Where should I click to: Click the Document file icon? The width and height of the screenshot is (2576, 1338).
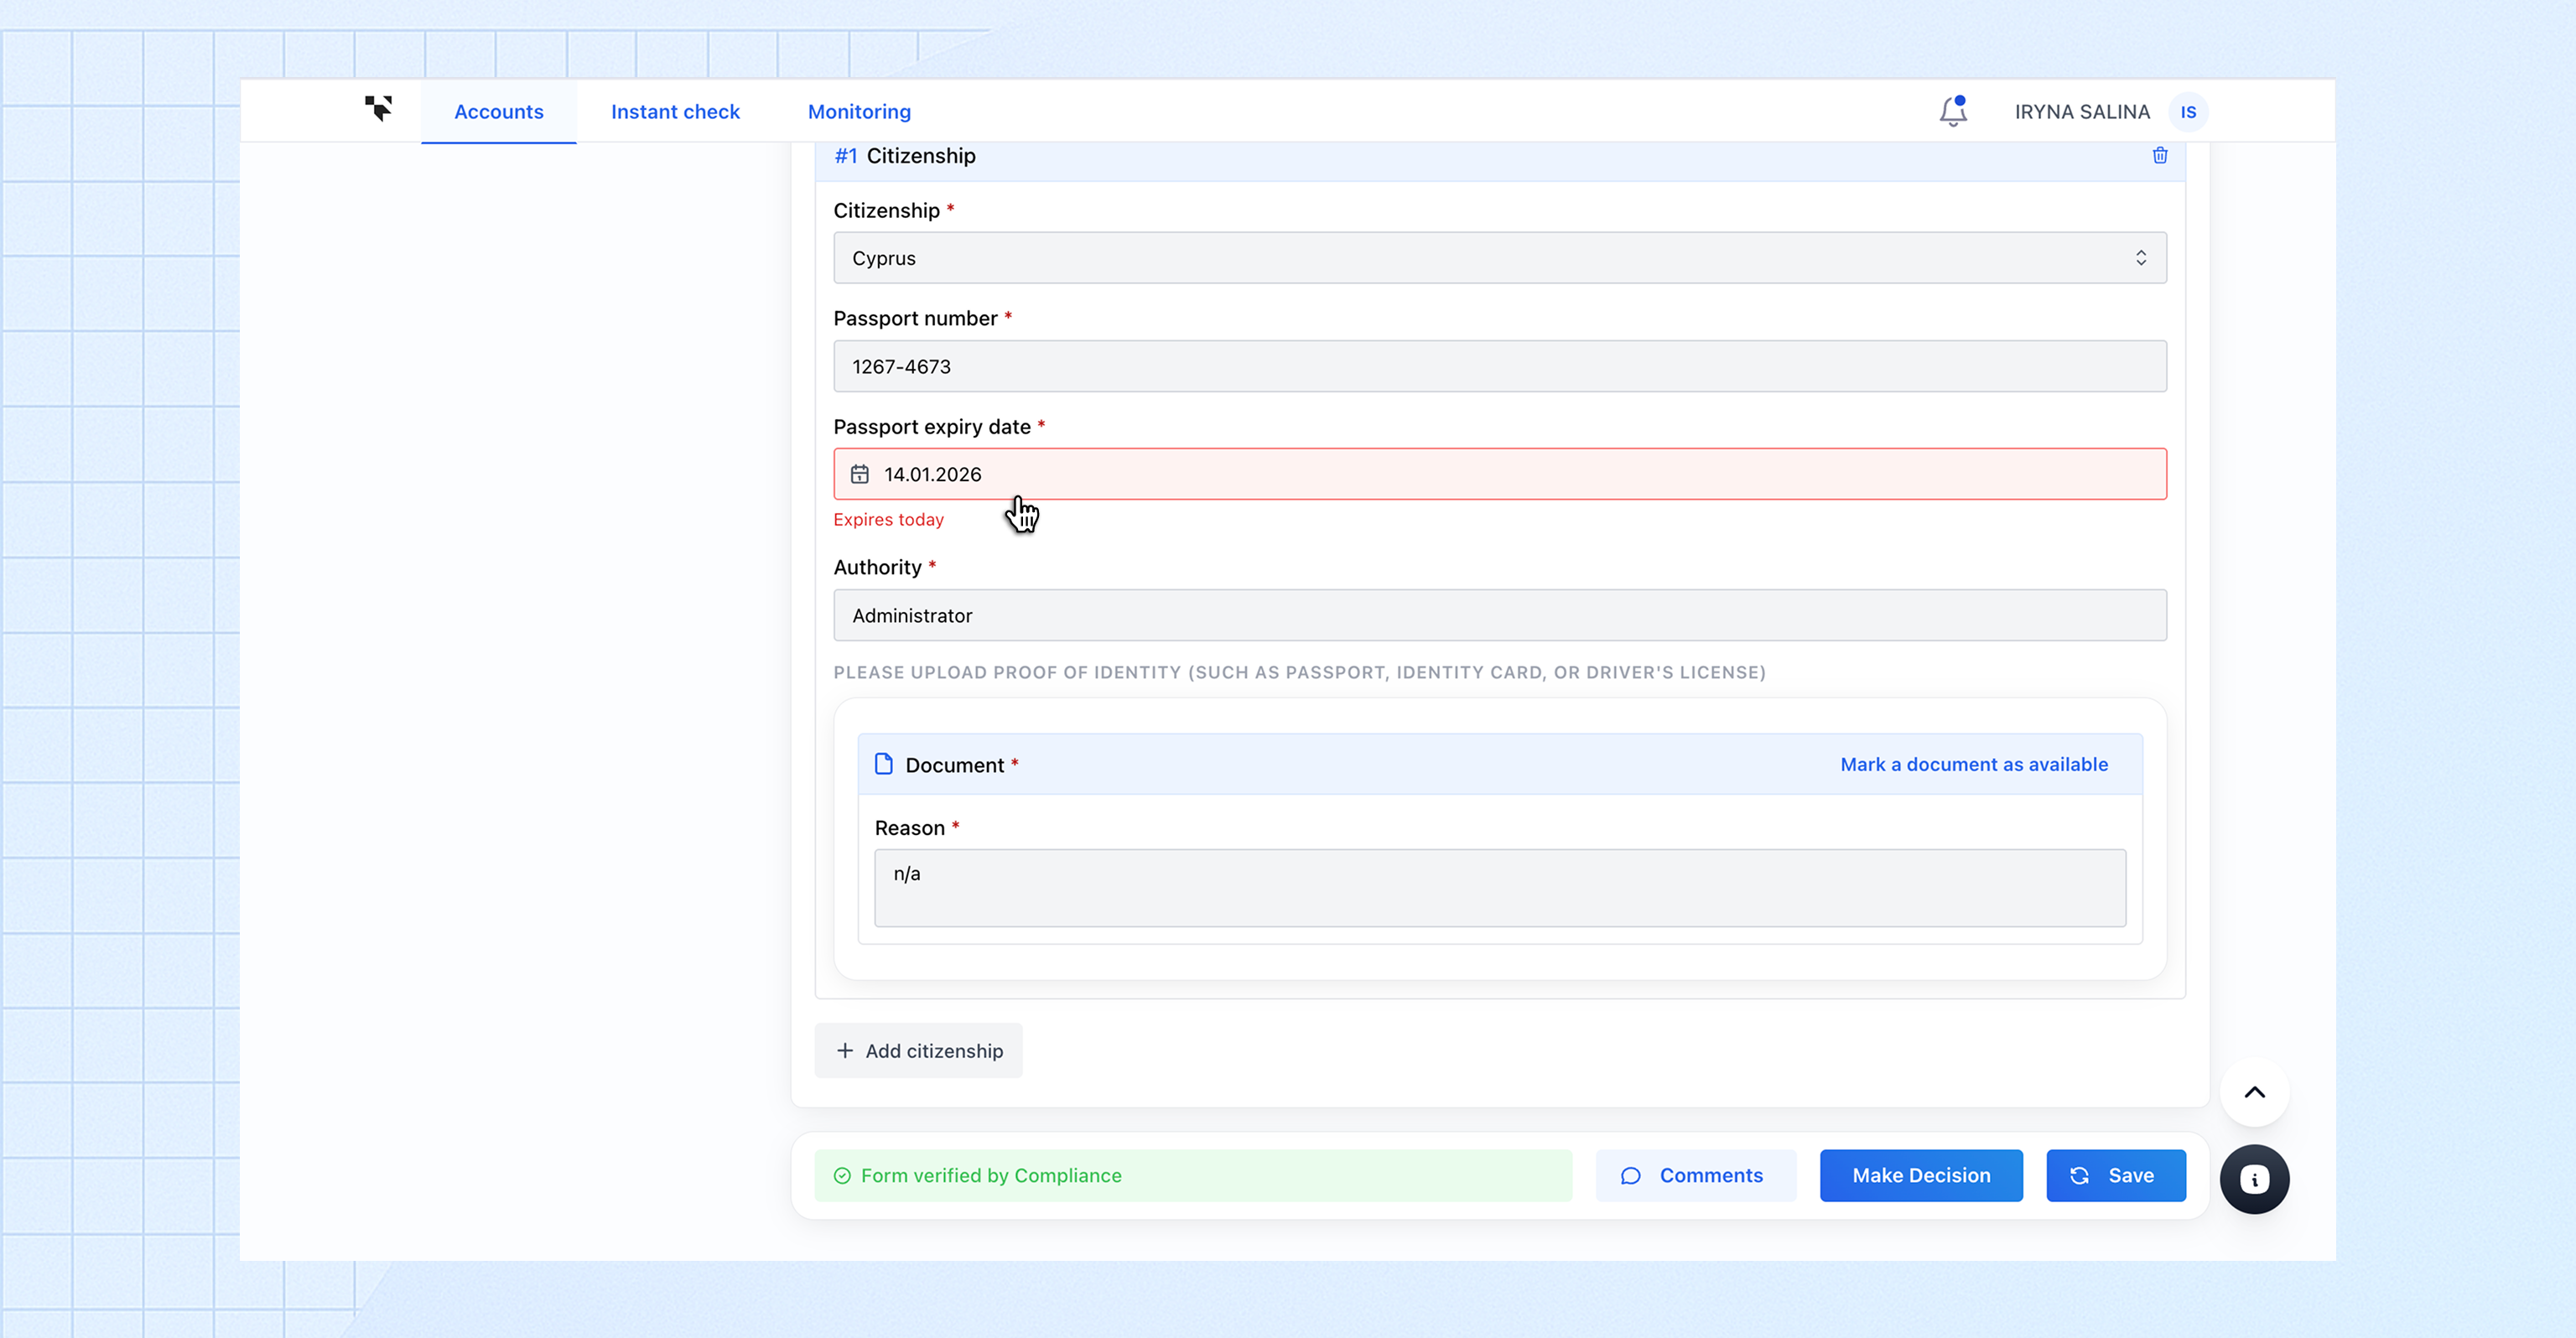coord(884,764)
